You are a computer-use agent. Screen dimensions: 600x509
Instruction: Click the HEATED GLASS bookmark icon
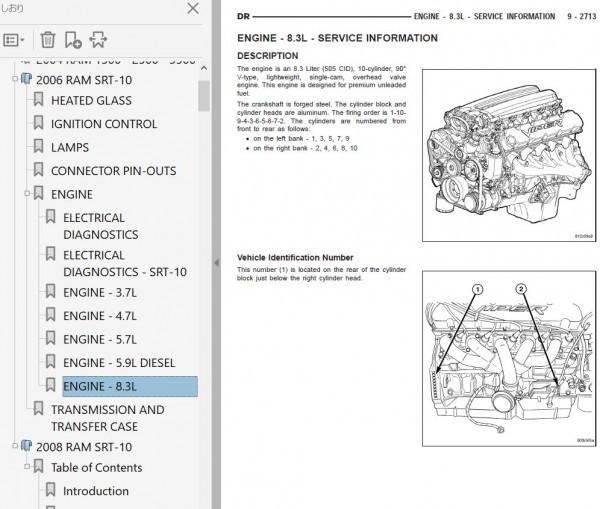click(38, 99)
